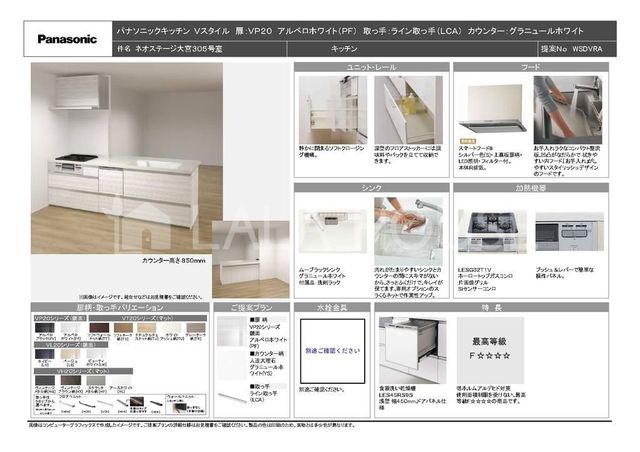The image size is (640, 452).
Task: Click the F☆☆☆☆ highest grade badge
Action: pyautogui.click(x=490, y=350)
